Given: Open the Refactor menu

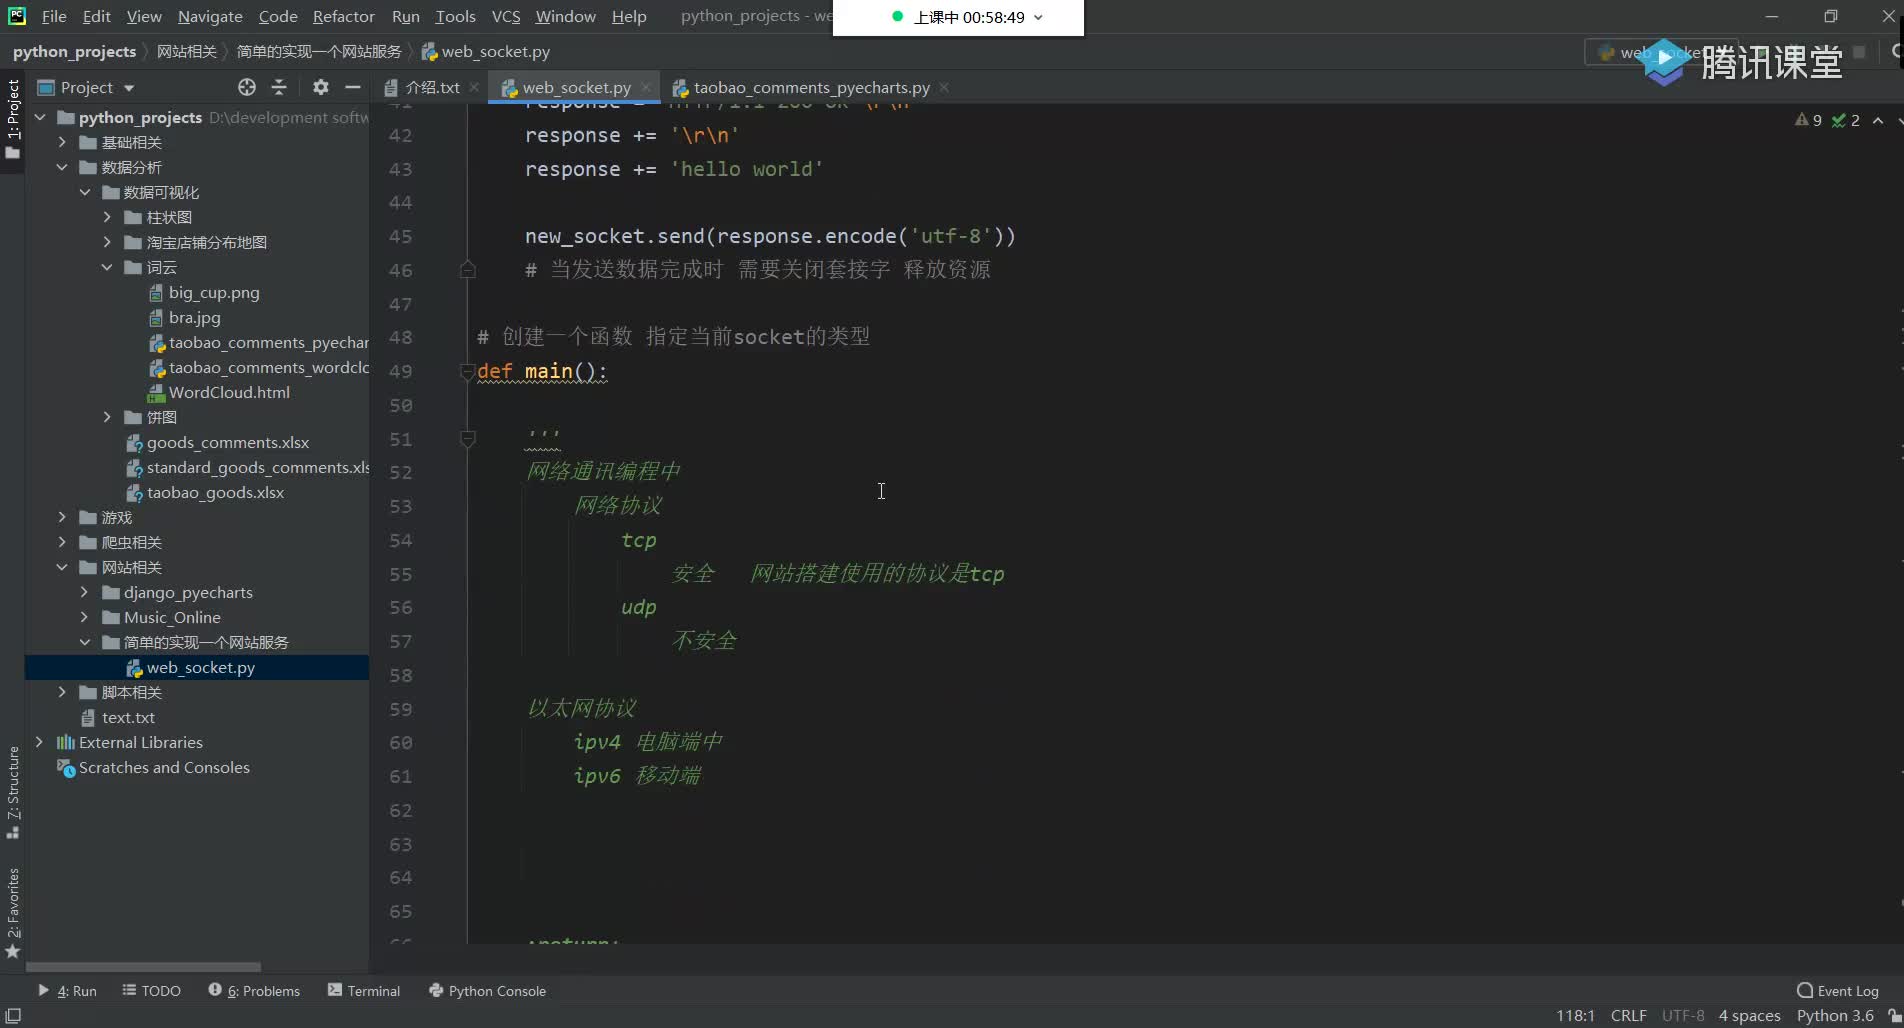Looking at the screenshot, I should coord(343,16).
